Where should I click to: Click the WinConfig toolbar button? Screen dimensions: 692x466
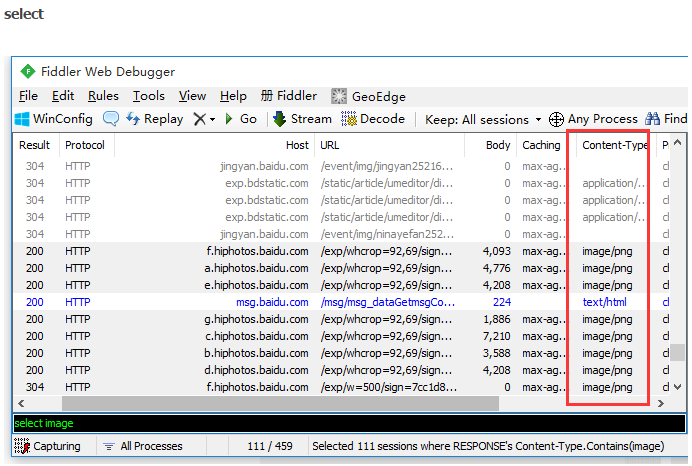tap(53, 119)
